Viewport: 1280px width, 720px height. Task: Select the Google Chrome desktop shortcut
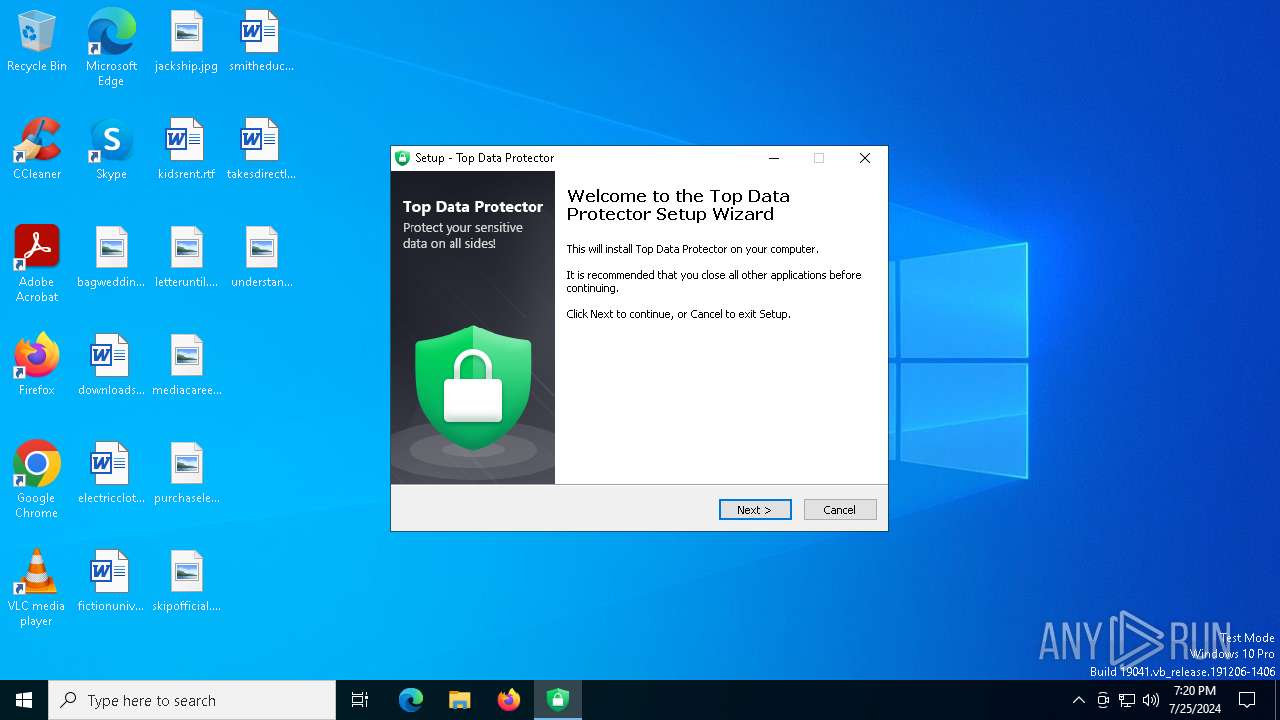(x=37, y=480)
